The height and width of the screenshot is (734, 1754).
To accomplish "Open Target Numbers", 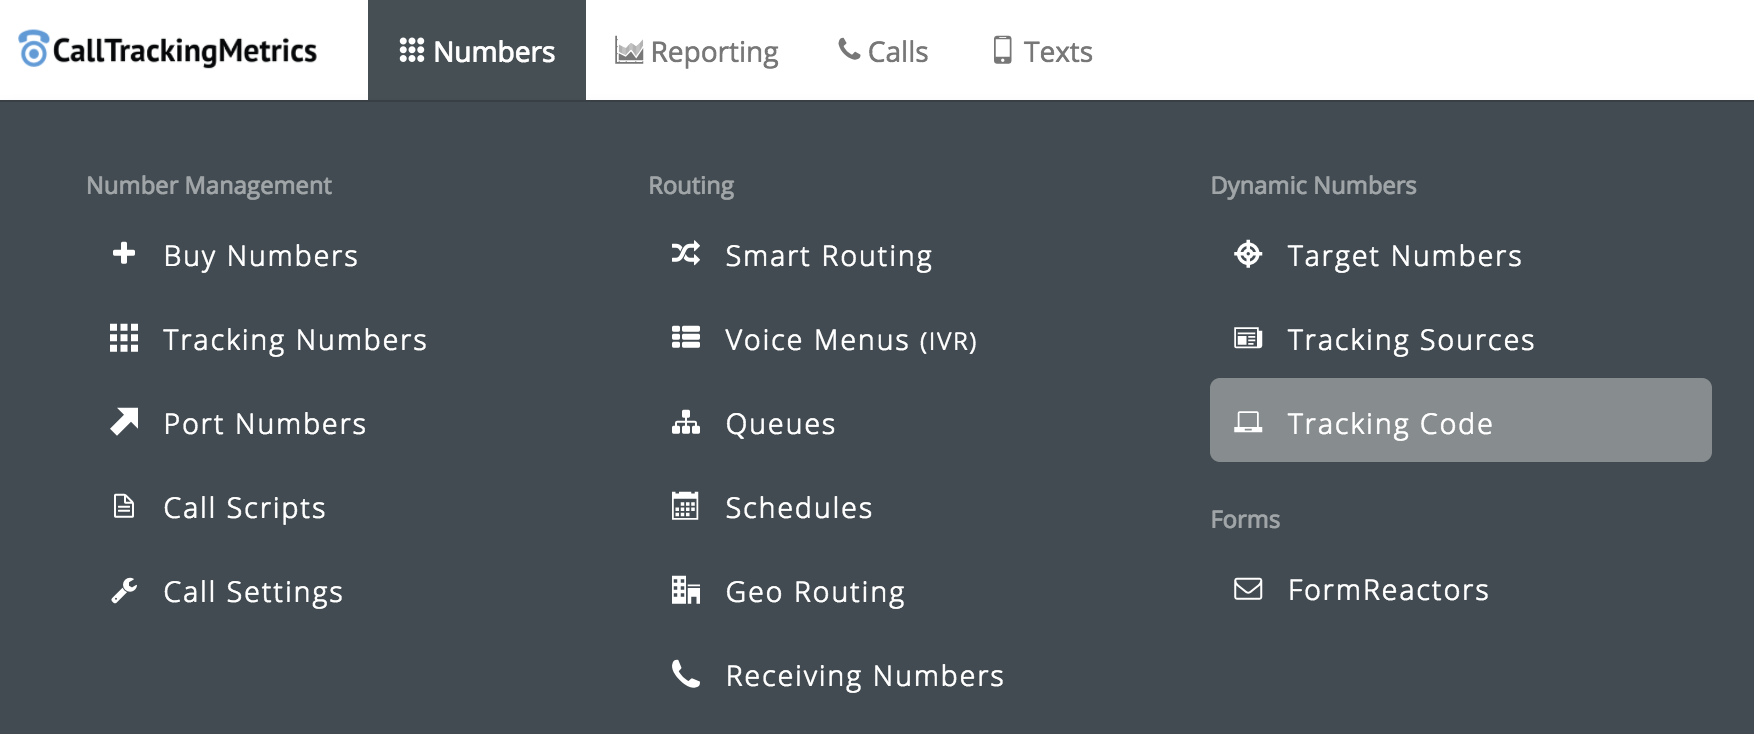I will click(x=1405, y=256).
